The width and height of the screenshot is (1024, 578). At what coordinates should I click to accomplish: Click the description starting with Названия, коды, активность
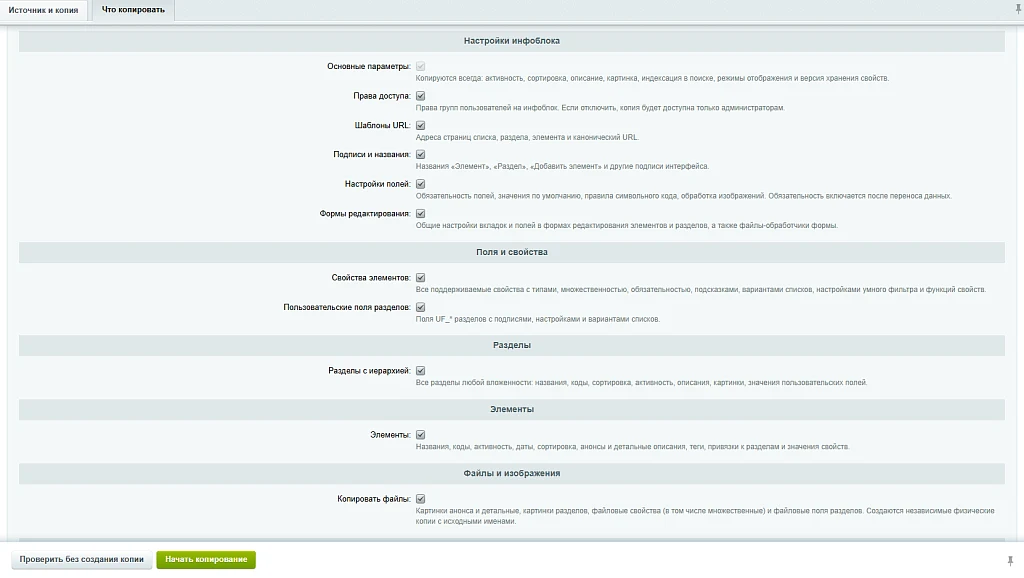[x=633, y=447]
